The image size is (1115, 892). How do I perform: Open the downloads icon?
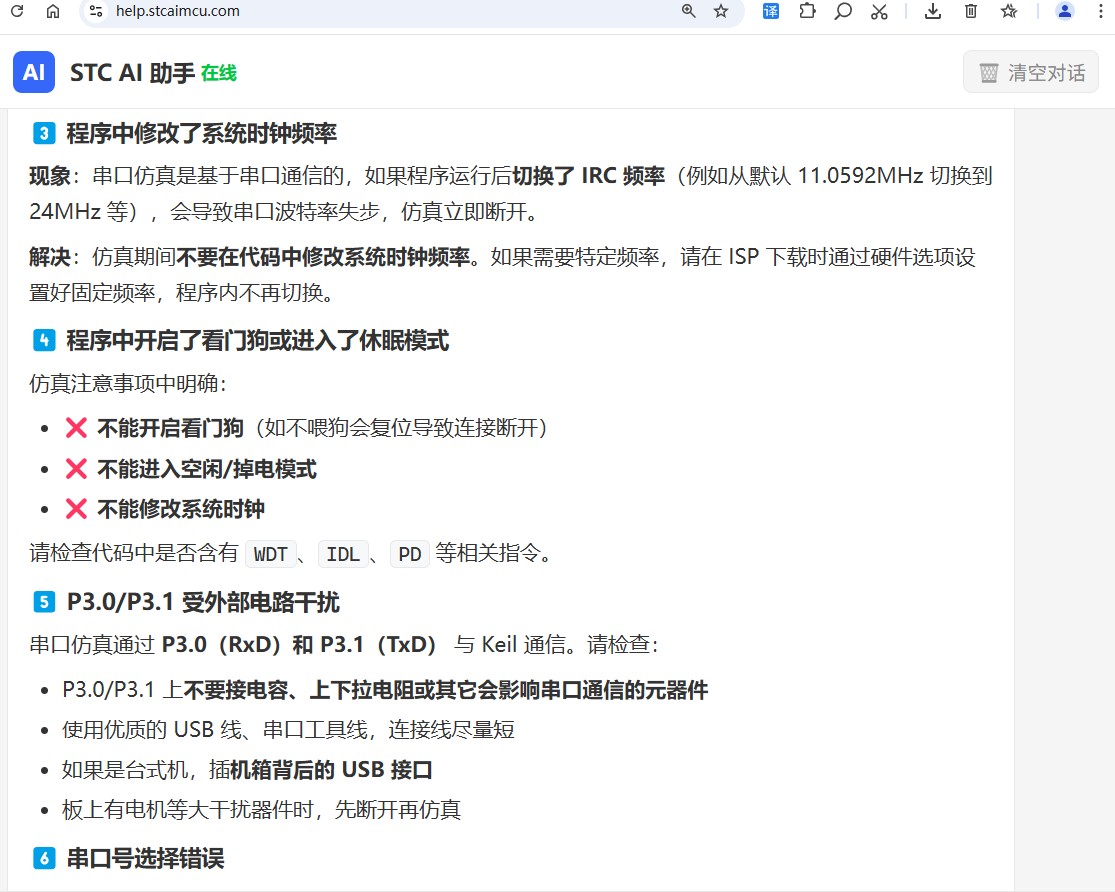[x=933, y=11]
